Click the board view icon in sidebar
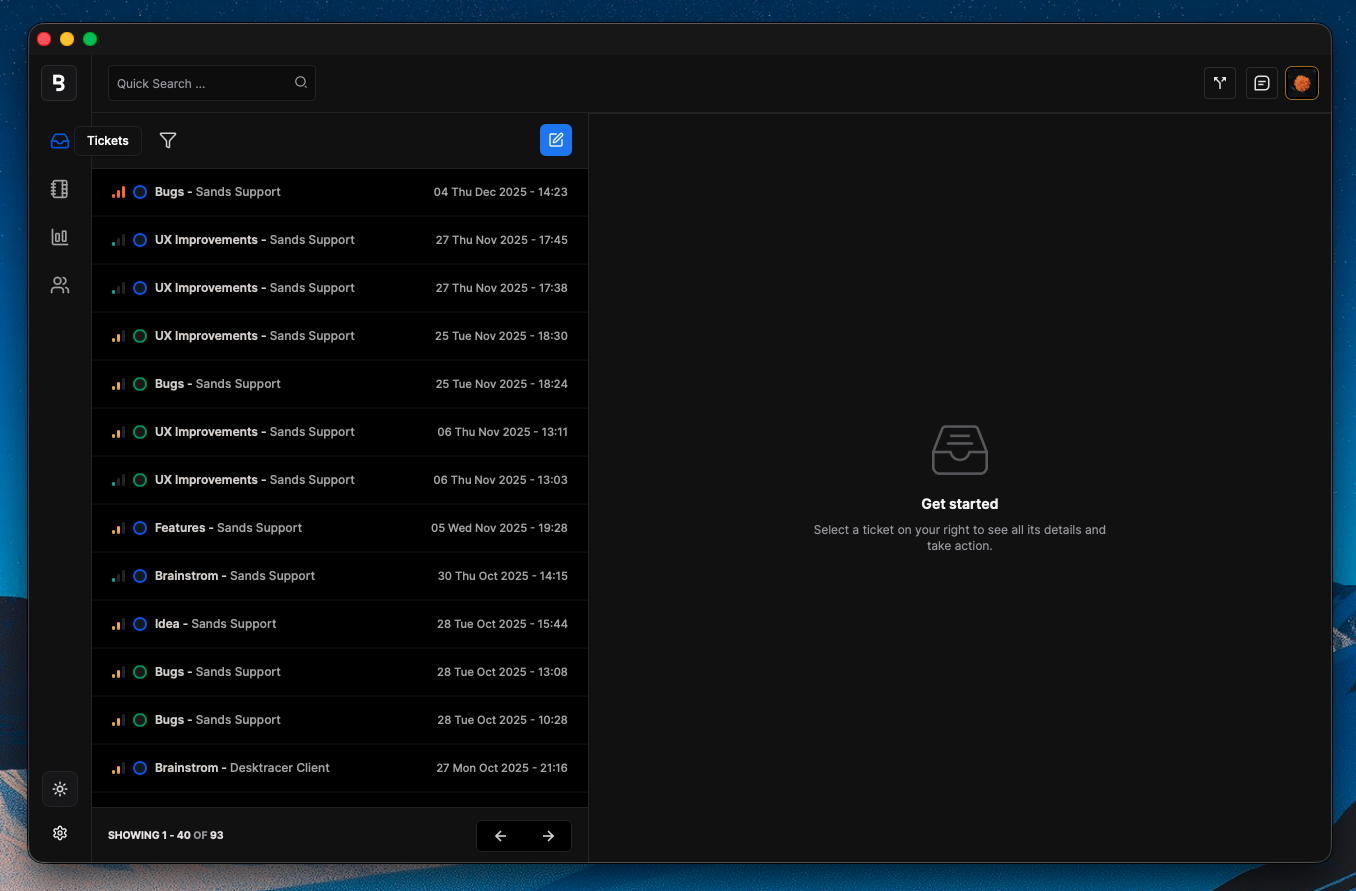 coord(60,189)
